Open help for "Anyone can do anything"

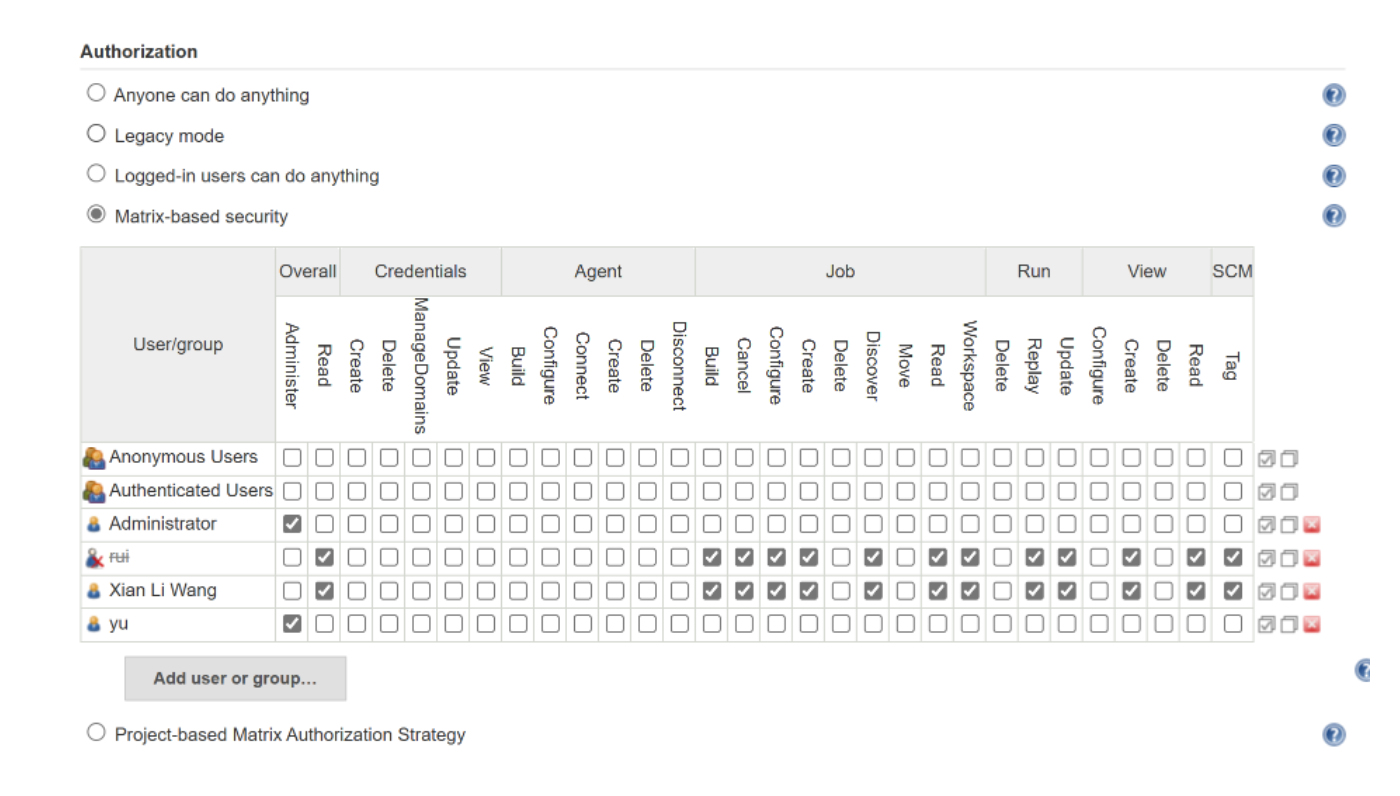click(x=1333, y=95)
